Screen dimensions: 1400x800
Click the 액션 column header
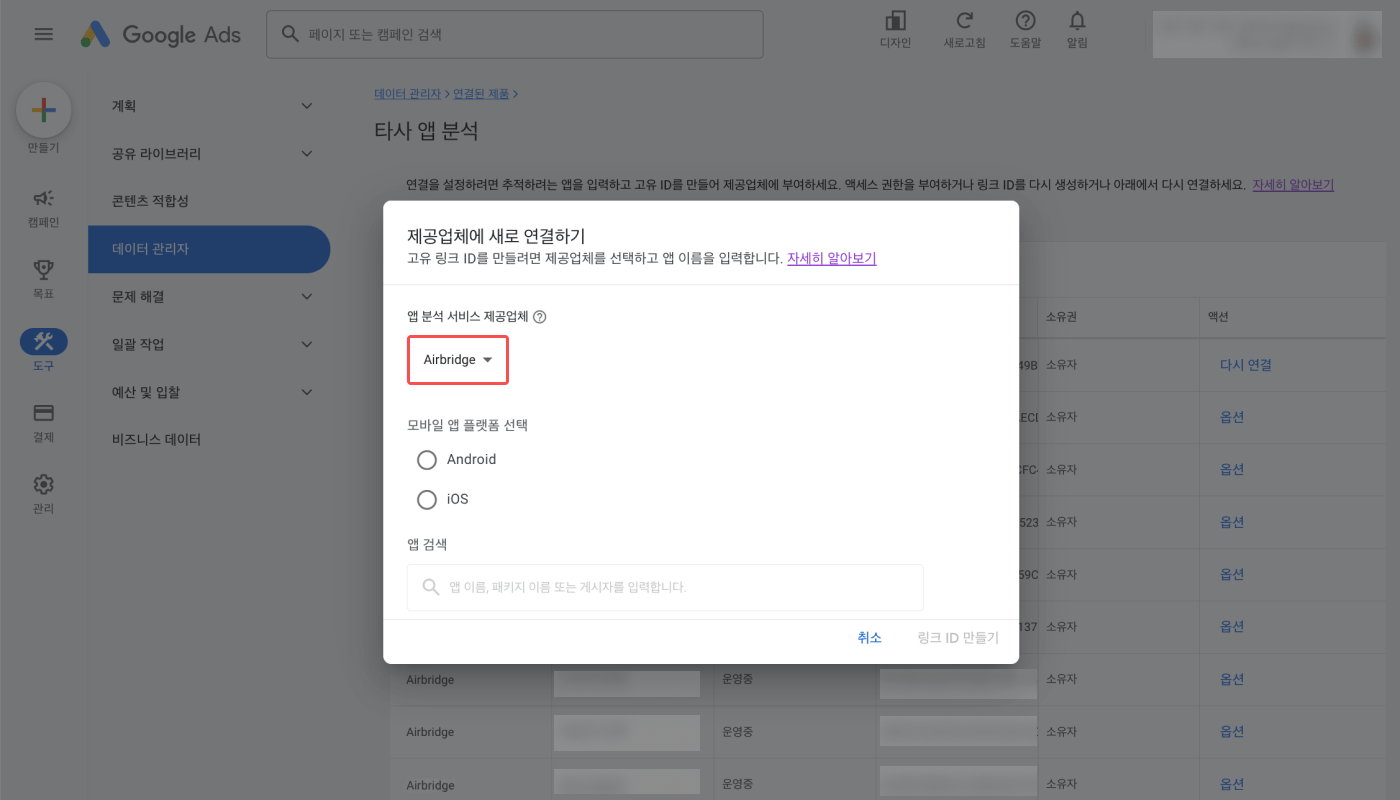1217,317
